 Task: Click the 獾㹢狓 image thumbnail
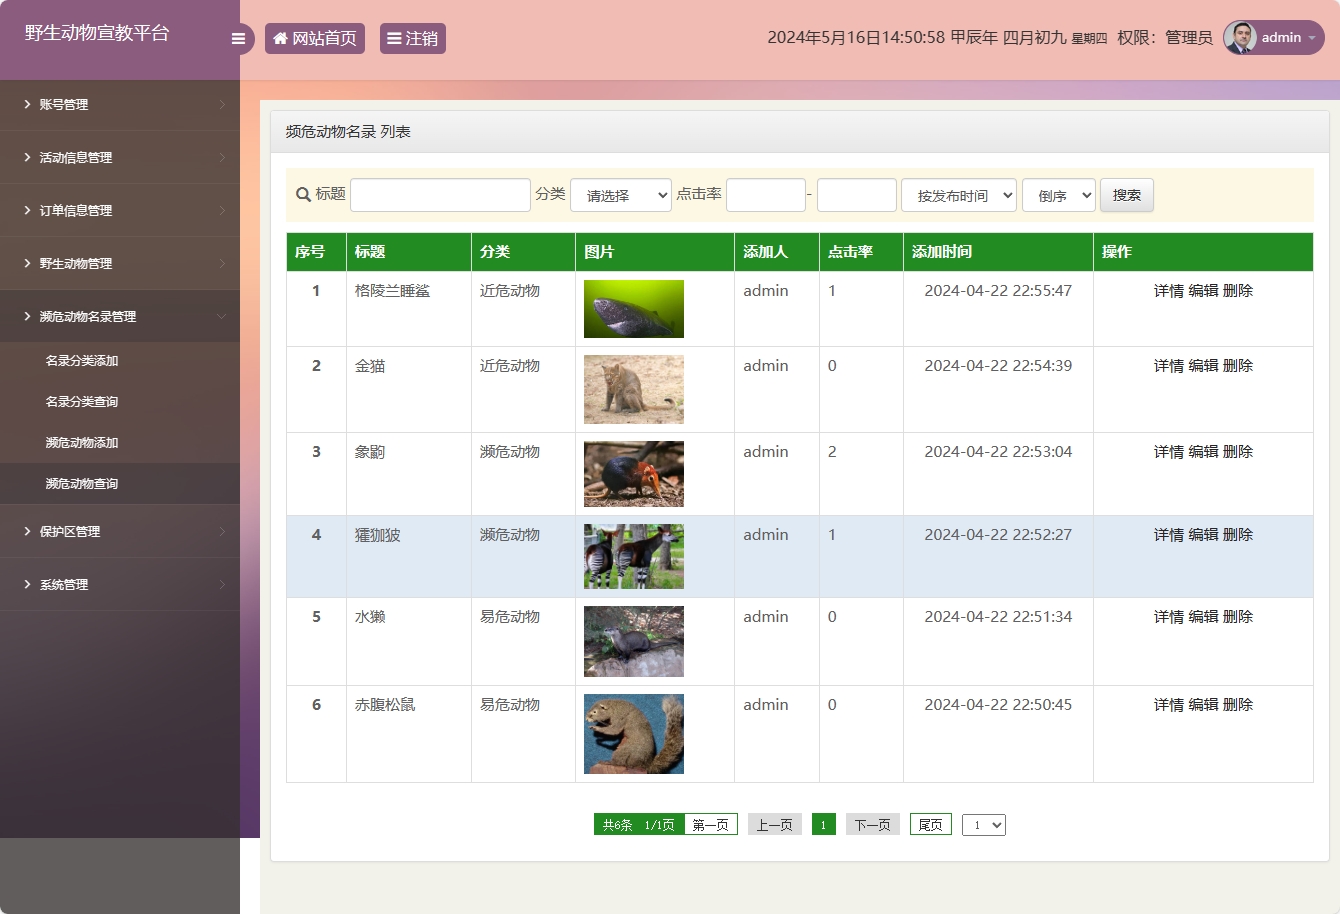click(633, 557)
